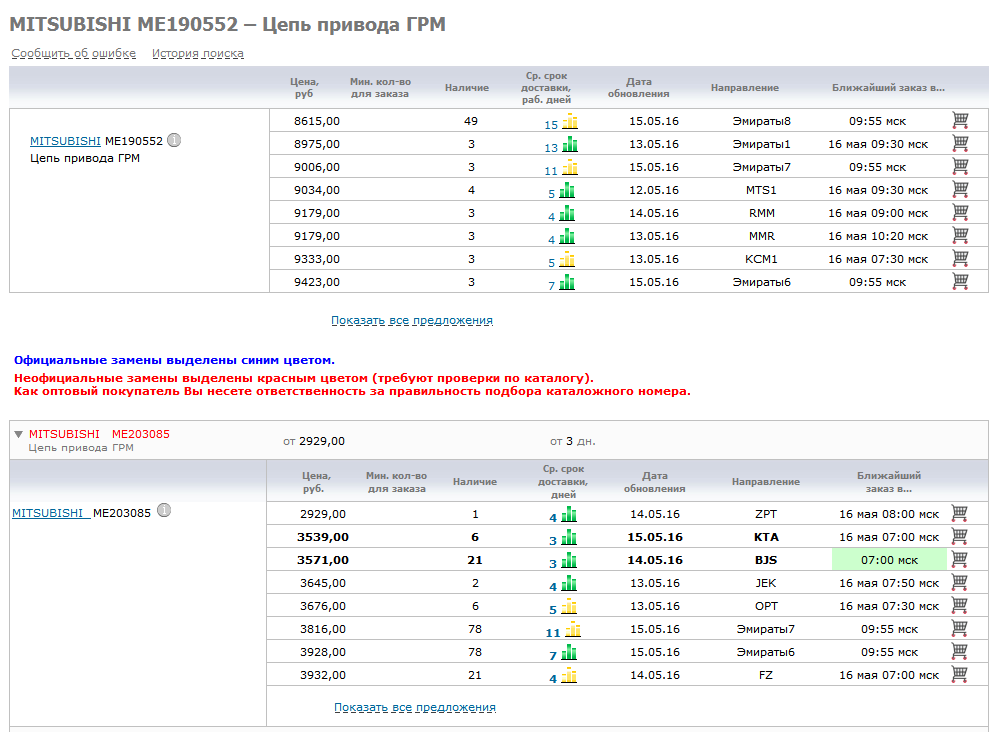This screenshot has height=732, width=995.
Task: Open info icon beside ME190552
Action: [174, 140]
